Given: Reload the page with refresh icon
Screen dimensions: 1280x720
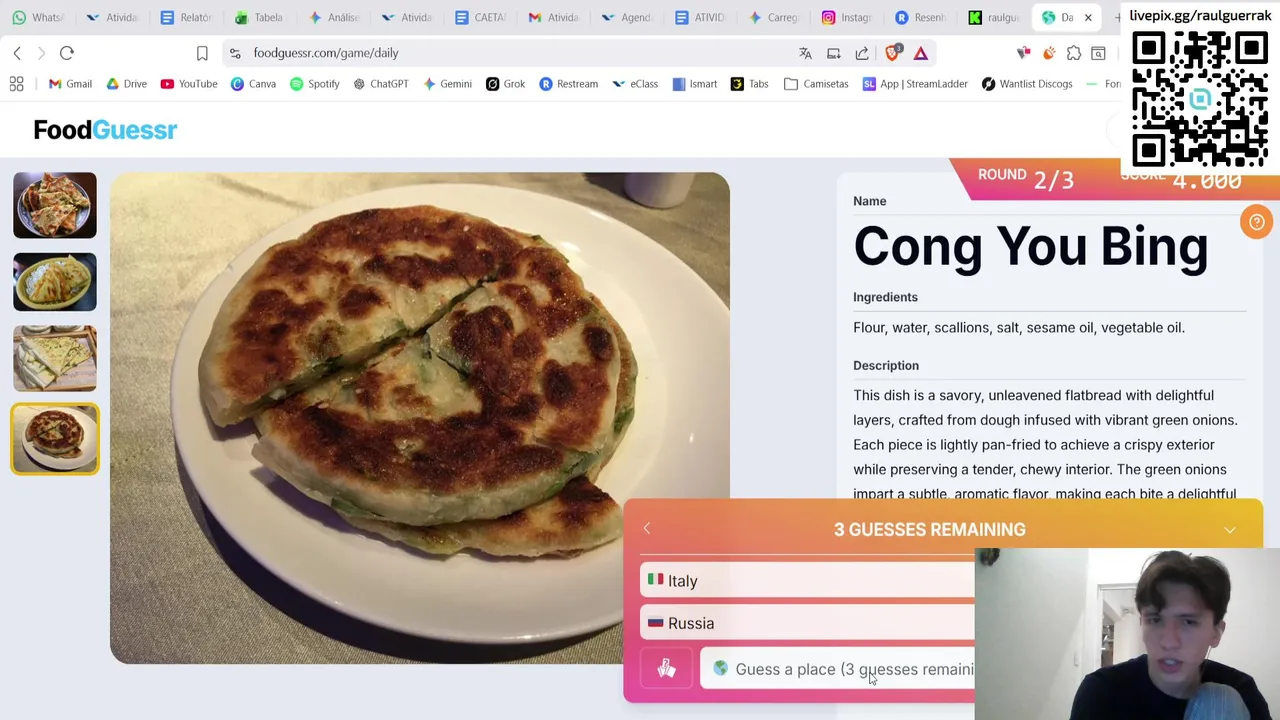Looking at the screenshot, I should click(67, 53).
